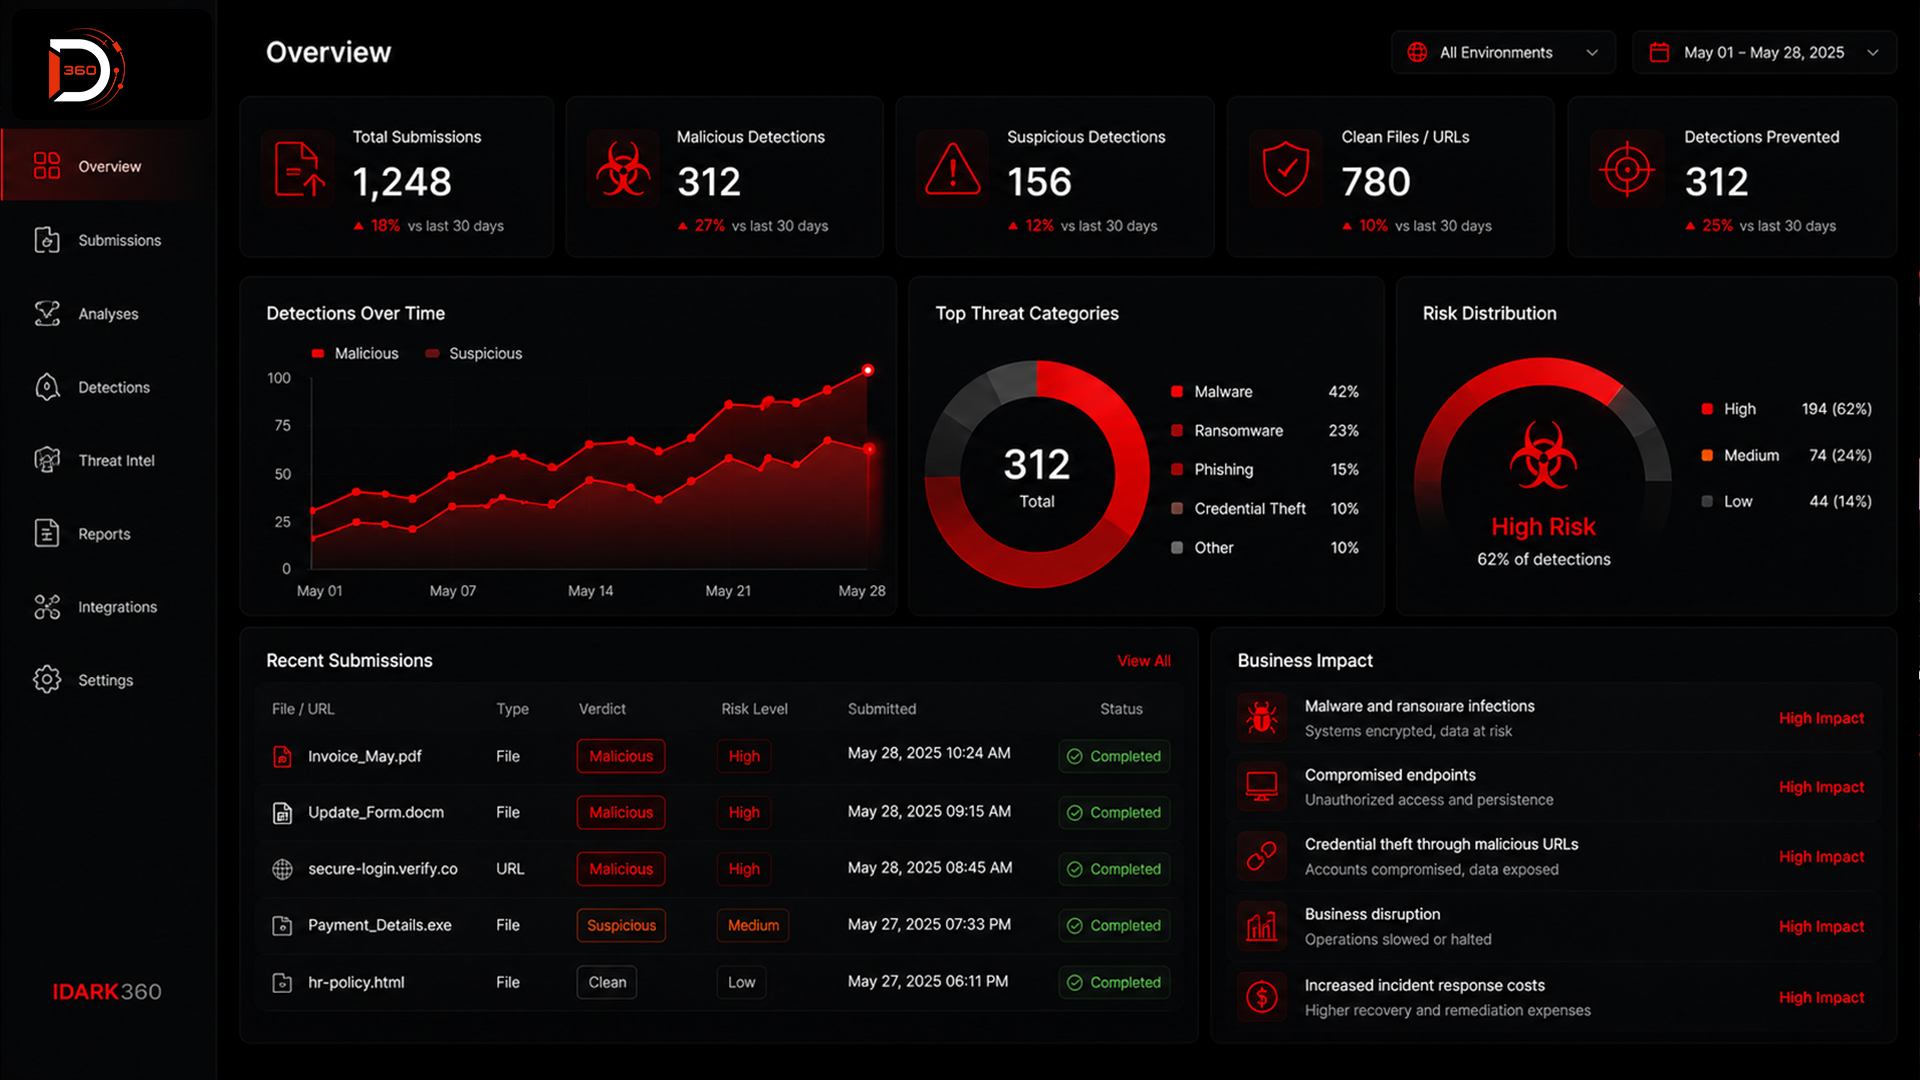Open the May 01 - May 28 date picker
1920x1080 pixels.
click(1764, 53)
